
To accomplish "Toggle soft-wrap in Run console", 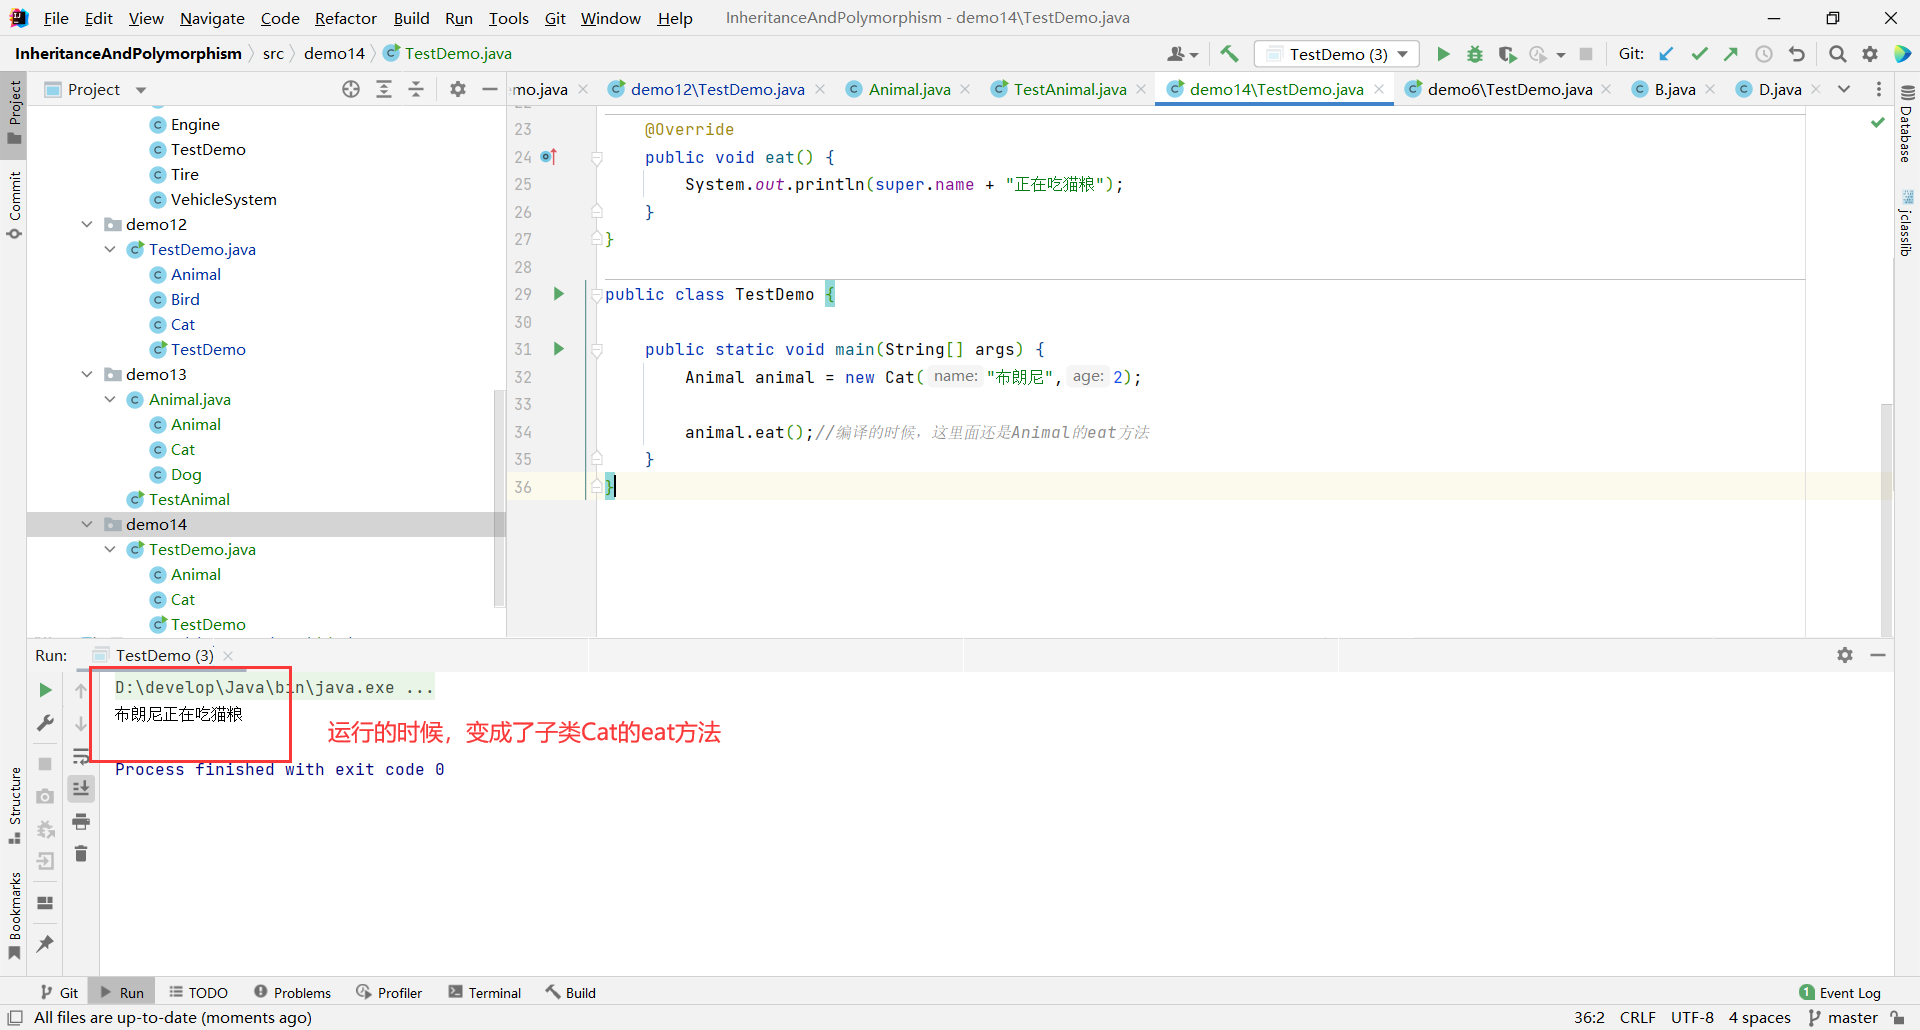I will click(x=81, y=756).
